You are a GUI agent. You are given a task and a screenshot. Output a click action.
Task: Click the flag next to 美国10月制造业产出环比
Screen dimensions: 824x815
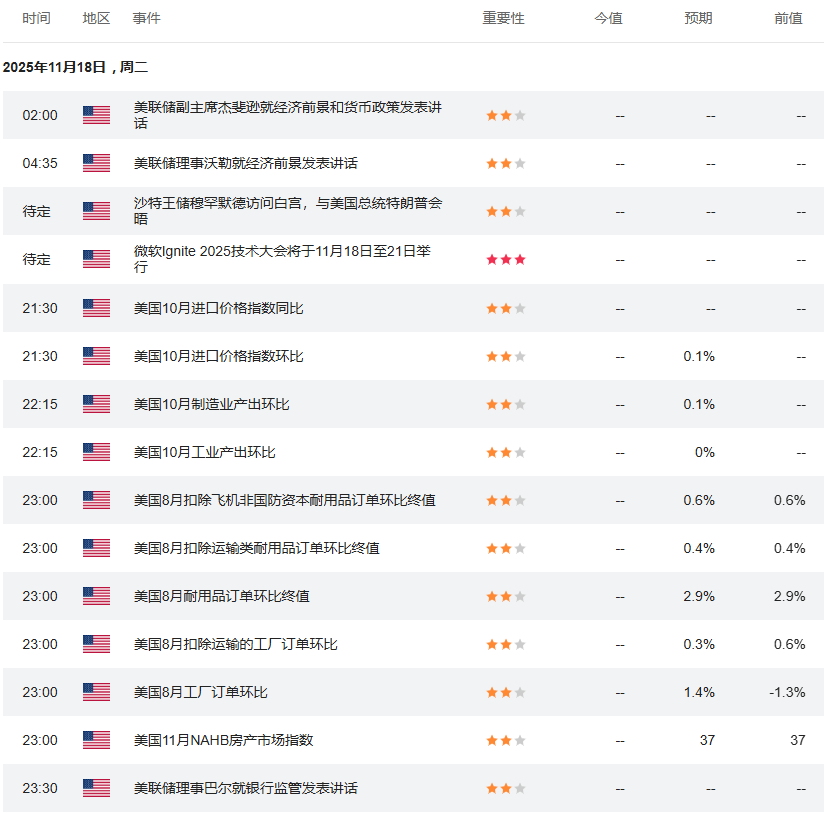click(x=96, y=404)
